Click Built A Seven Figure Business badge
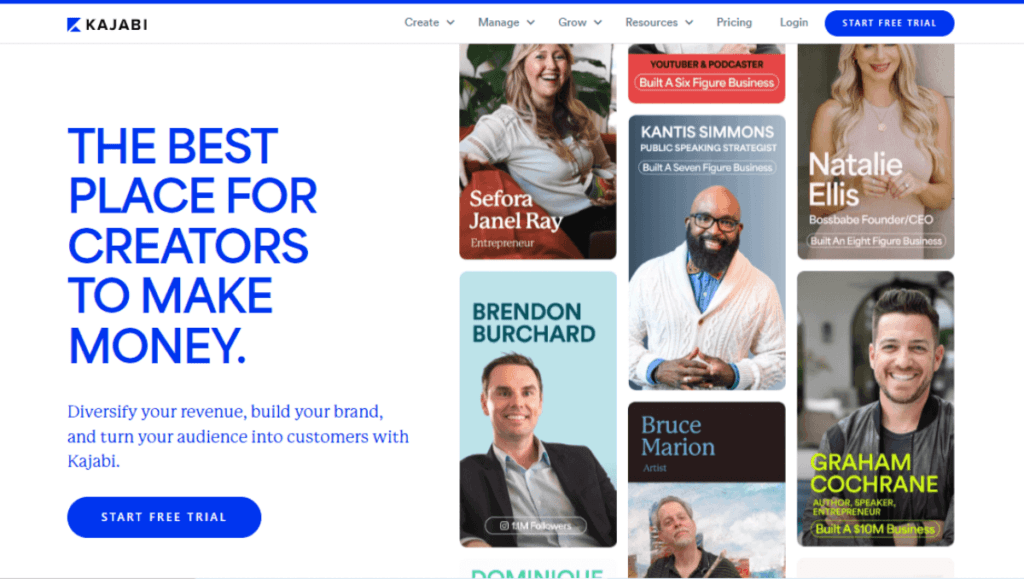 point(707,168)
